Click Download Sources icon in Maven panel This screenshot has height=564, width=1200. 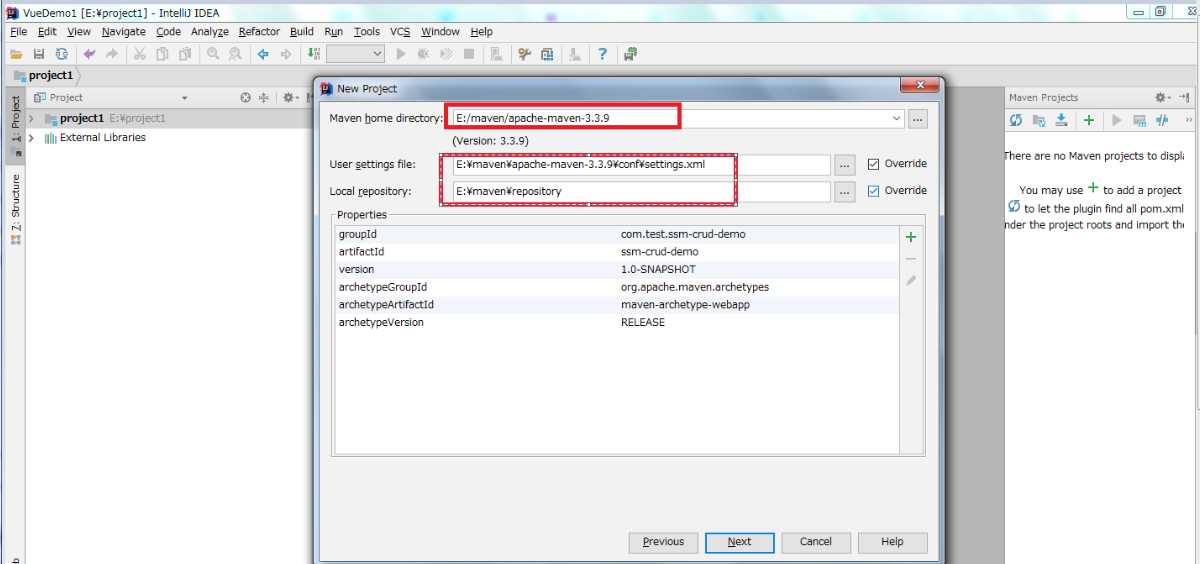tap(1062, 120)
